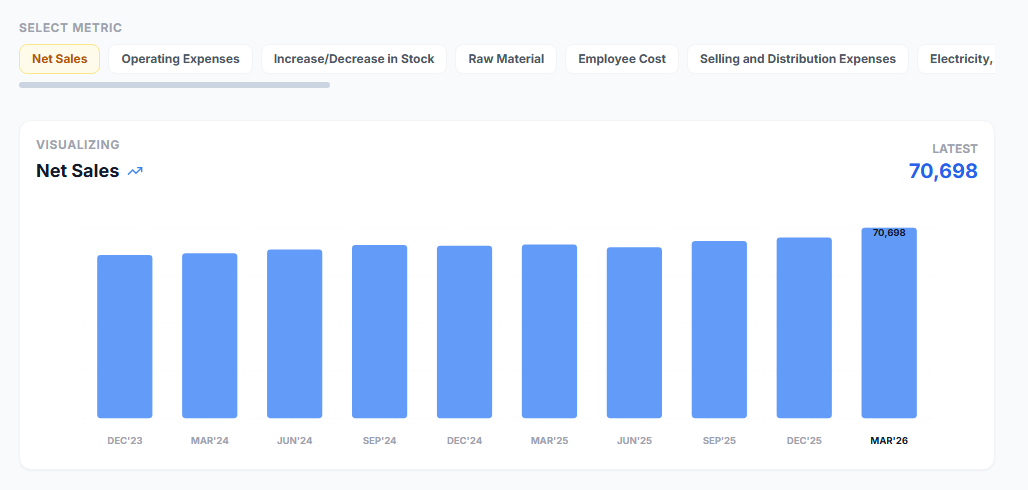Screen dimensions: 1028x490
Task: Click the large blue 70,698 latest value
Action: tap(943, 171)
